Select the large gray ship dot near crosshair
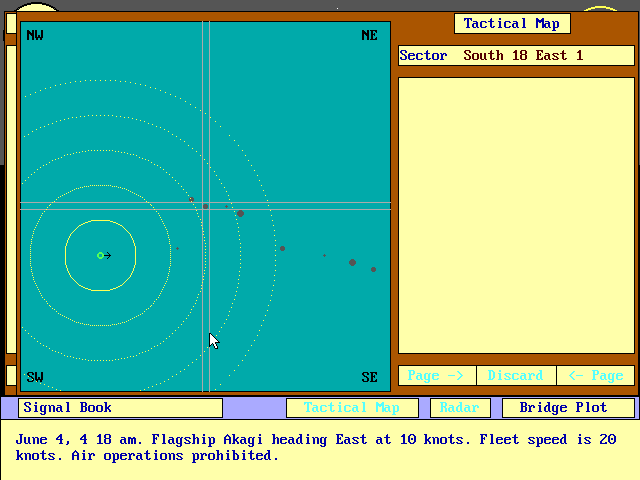640x480 pixels. click(x=240, y=213)
